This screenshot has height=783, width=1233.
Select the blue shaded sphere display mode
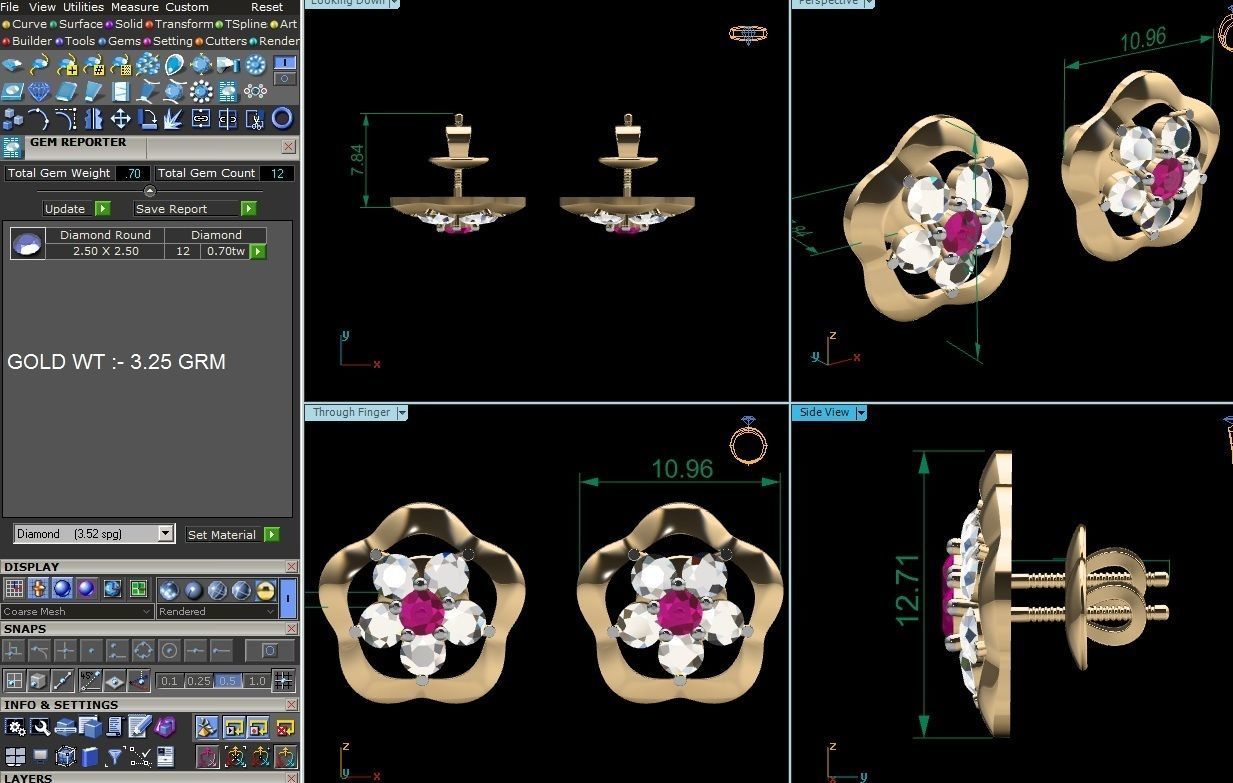tap(62, 589)
